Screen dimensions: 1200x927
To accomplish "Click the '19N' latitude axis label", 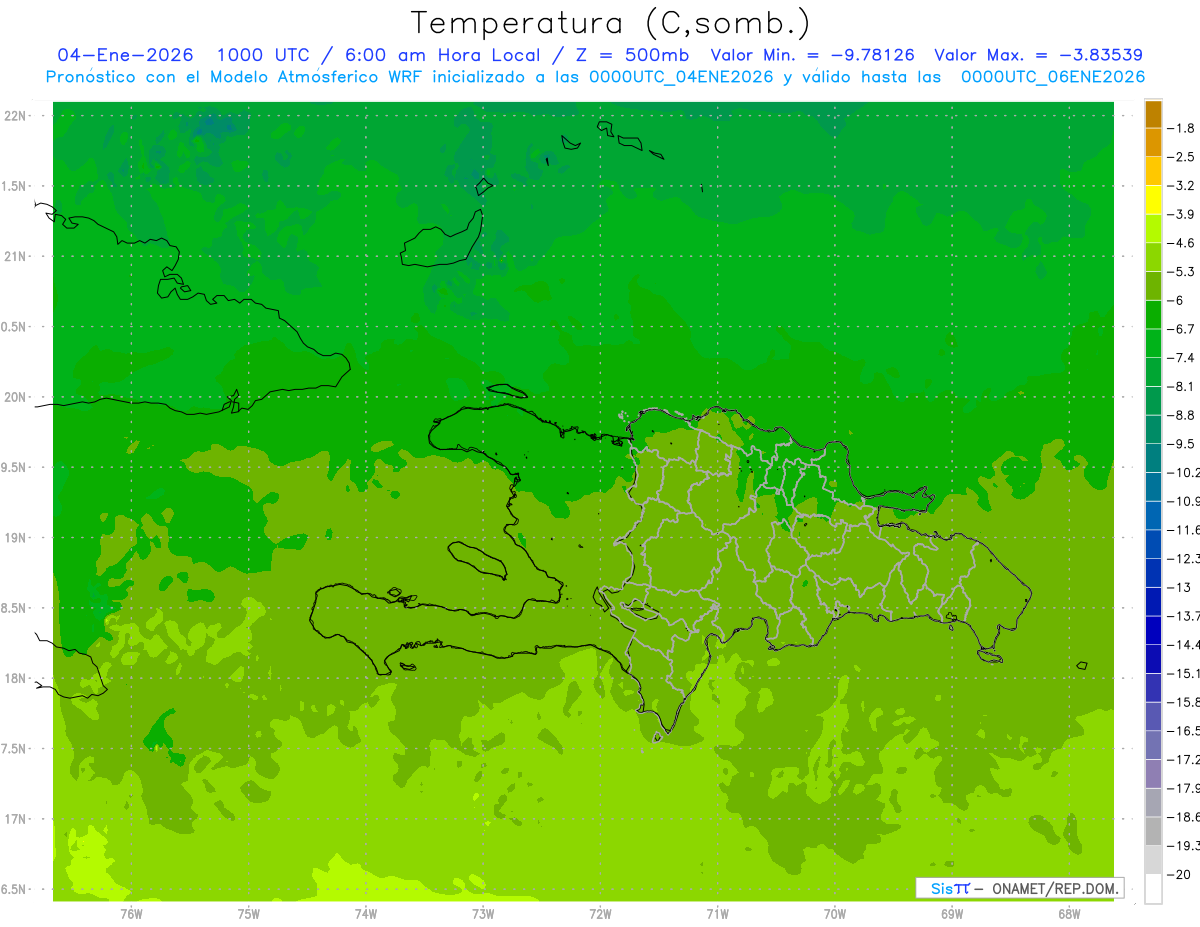I will pyautogui.click(x=16, y=538).
